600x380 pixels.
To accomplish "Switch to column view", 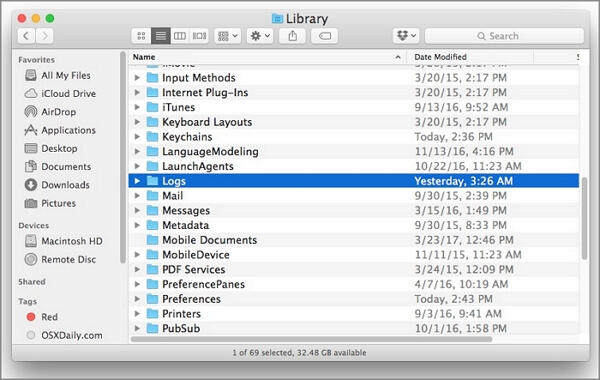I will (x=180, y=36).
